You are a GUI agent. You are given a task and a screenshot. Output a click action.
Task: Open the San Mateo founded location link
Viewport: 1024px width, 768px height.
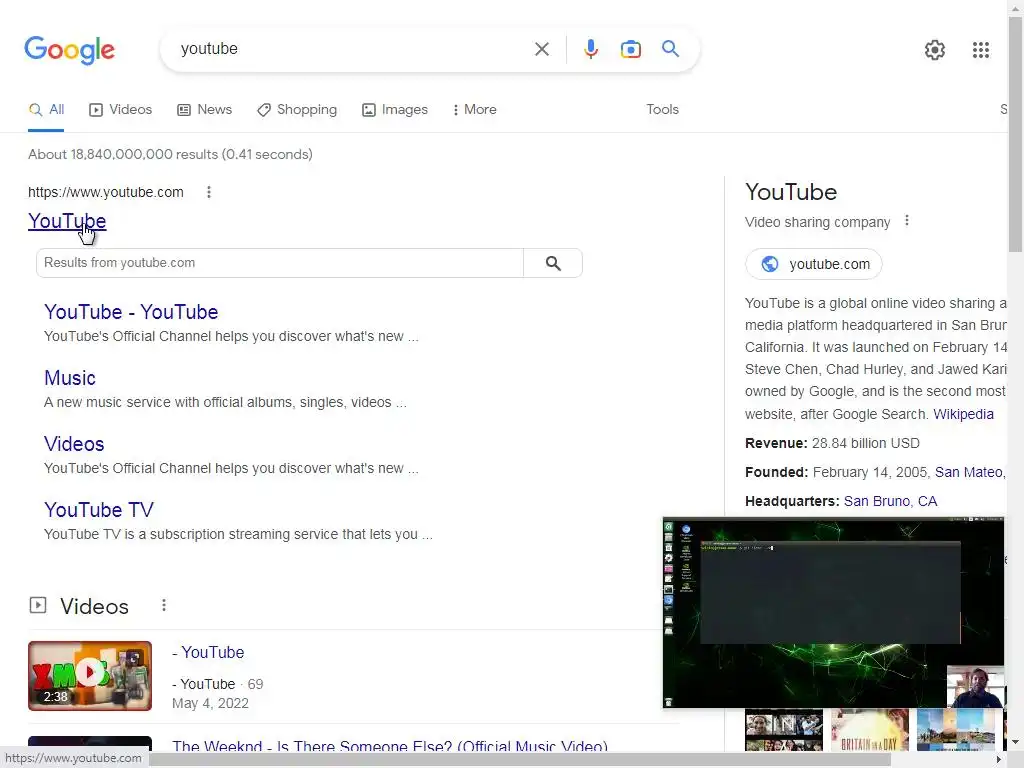969,472
